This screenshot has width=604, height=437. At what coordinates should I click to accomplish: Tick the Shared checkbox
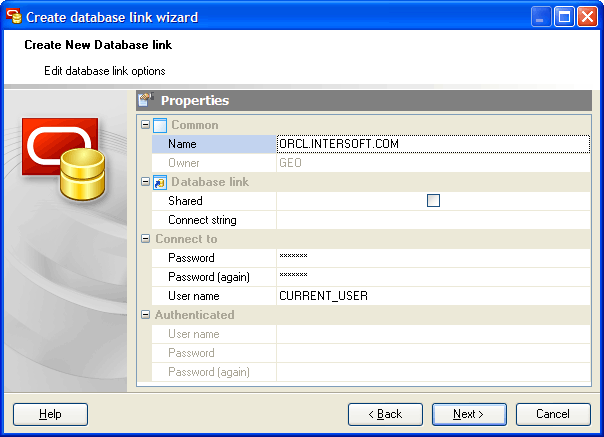433,200
